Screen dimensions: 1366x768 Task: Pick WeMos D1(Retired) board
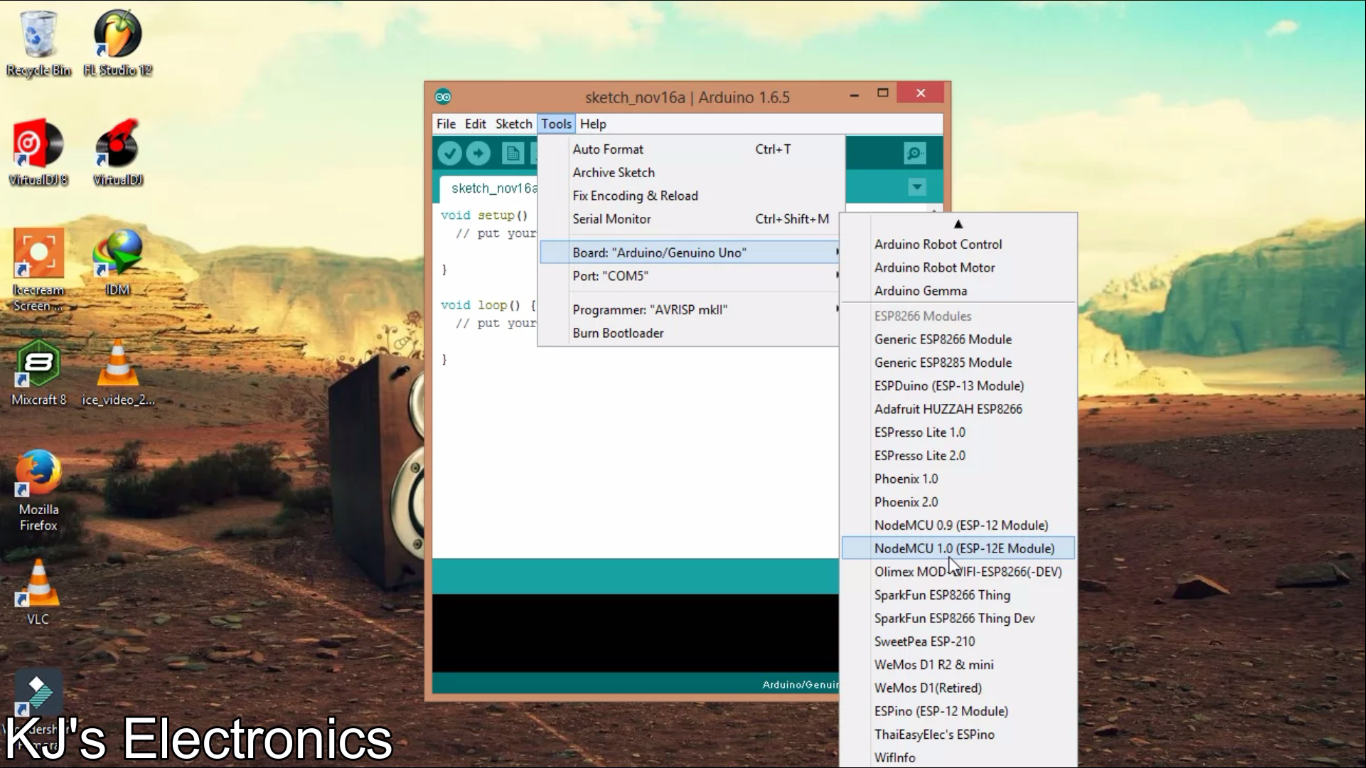[x=959, y=688]
